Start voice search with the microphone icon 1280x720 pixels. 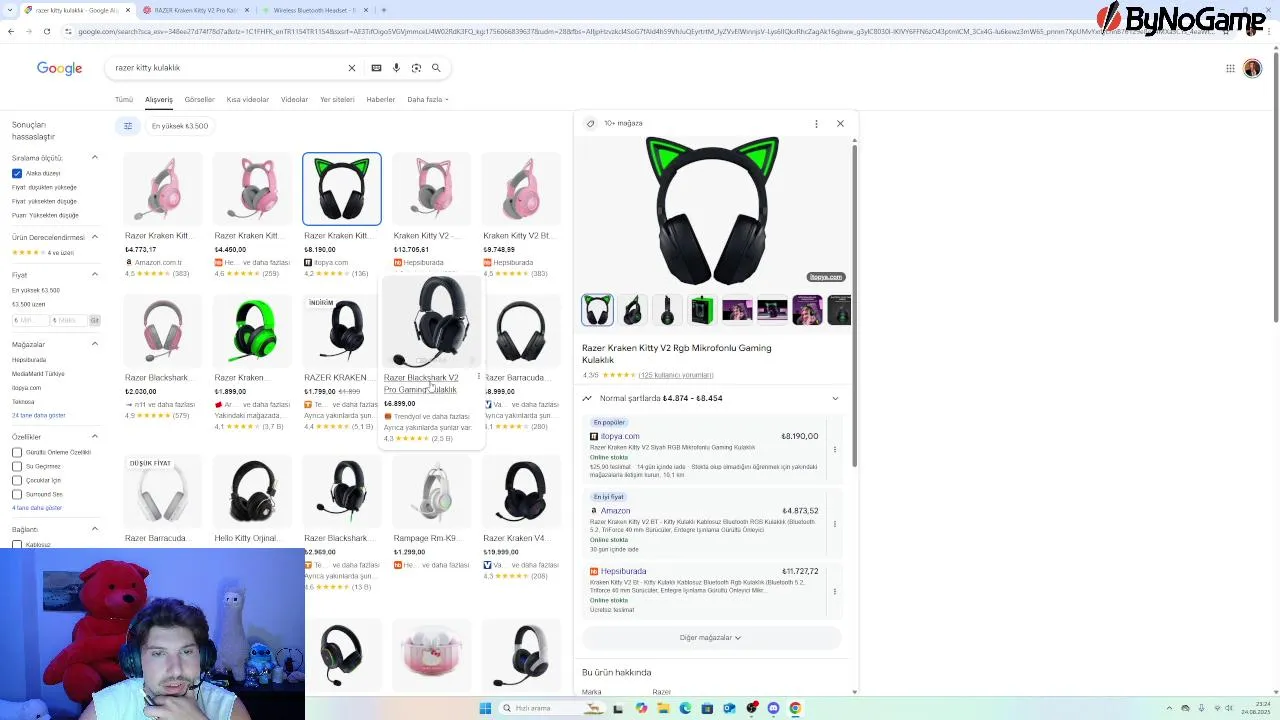(x=396, y=68)
